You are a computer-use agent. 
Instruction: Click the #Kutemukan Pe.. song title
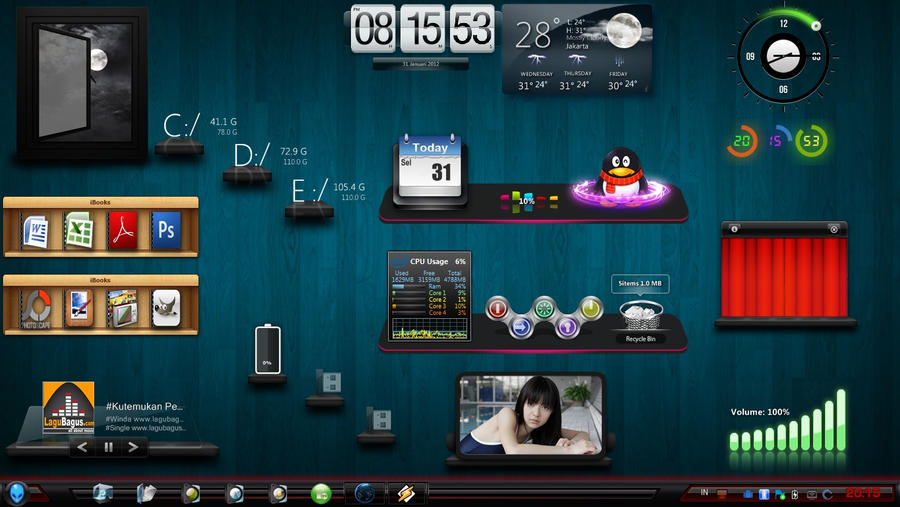coord(144,407)
